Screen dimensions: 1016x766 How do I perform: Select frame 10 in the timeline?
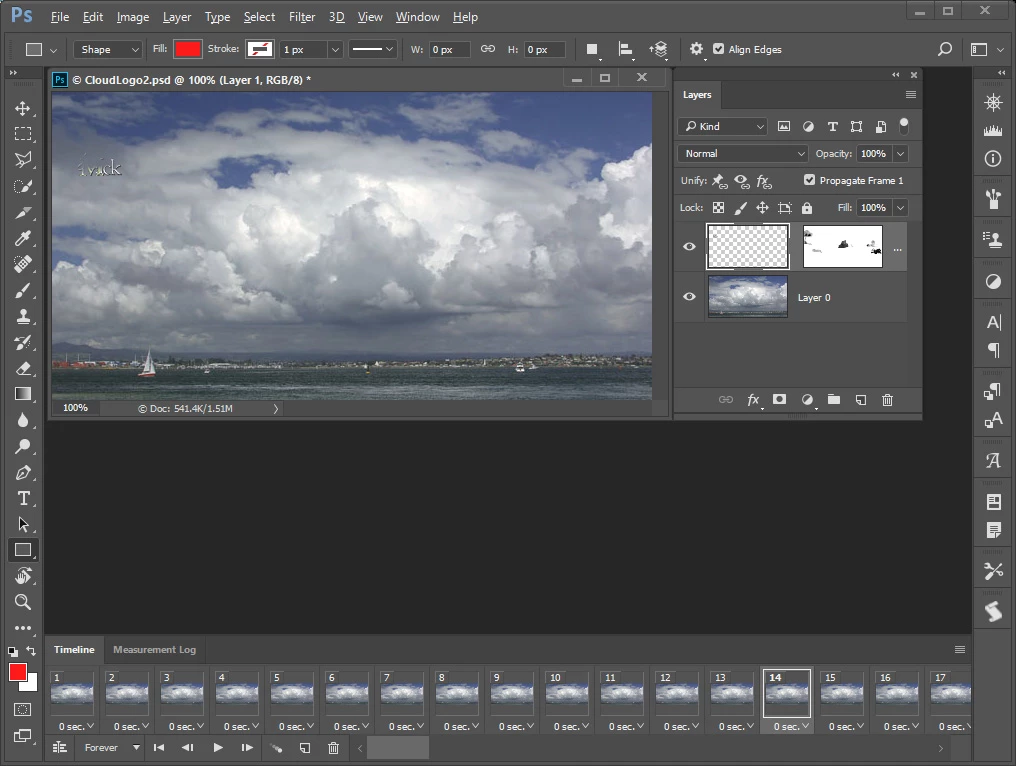(567, 694)
